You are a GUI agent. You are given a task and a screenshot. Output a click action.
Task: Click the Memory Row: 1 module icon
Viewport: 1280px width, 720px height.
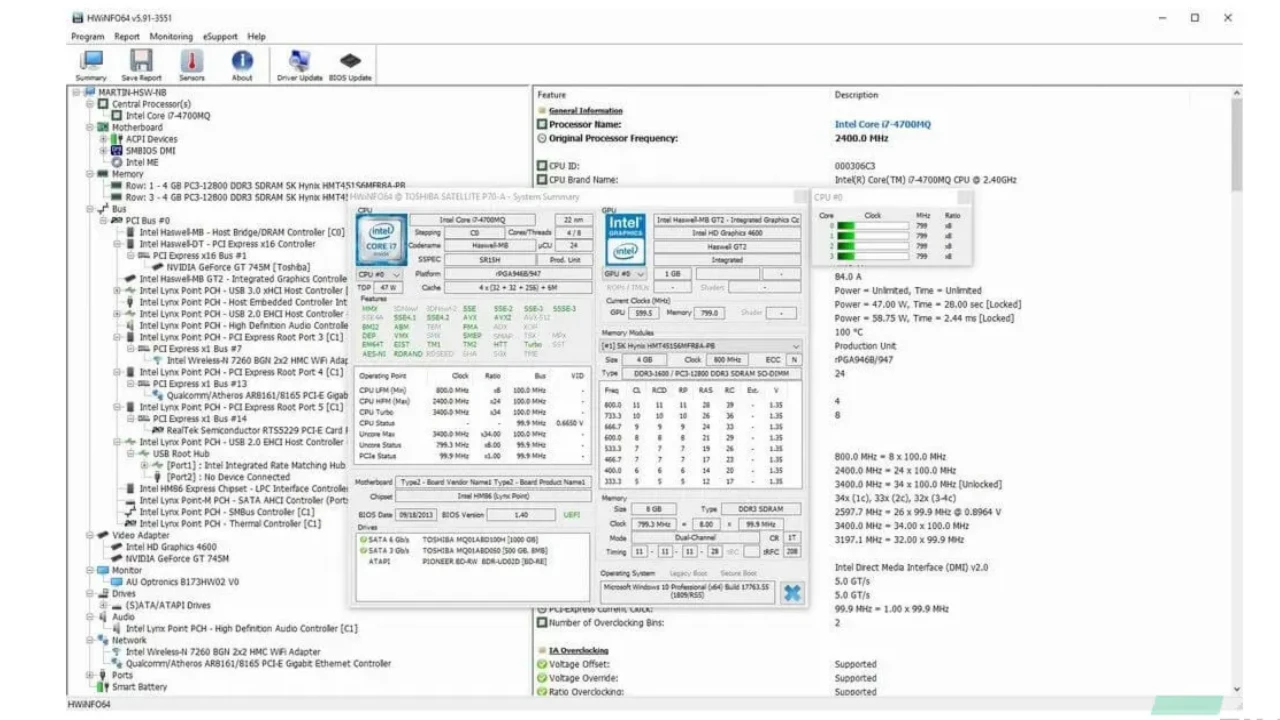click(117, 186)
